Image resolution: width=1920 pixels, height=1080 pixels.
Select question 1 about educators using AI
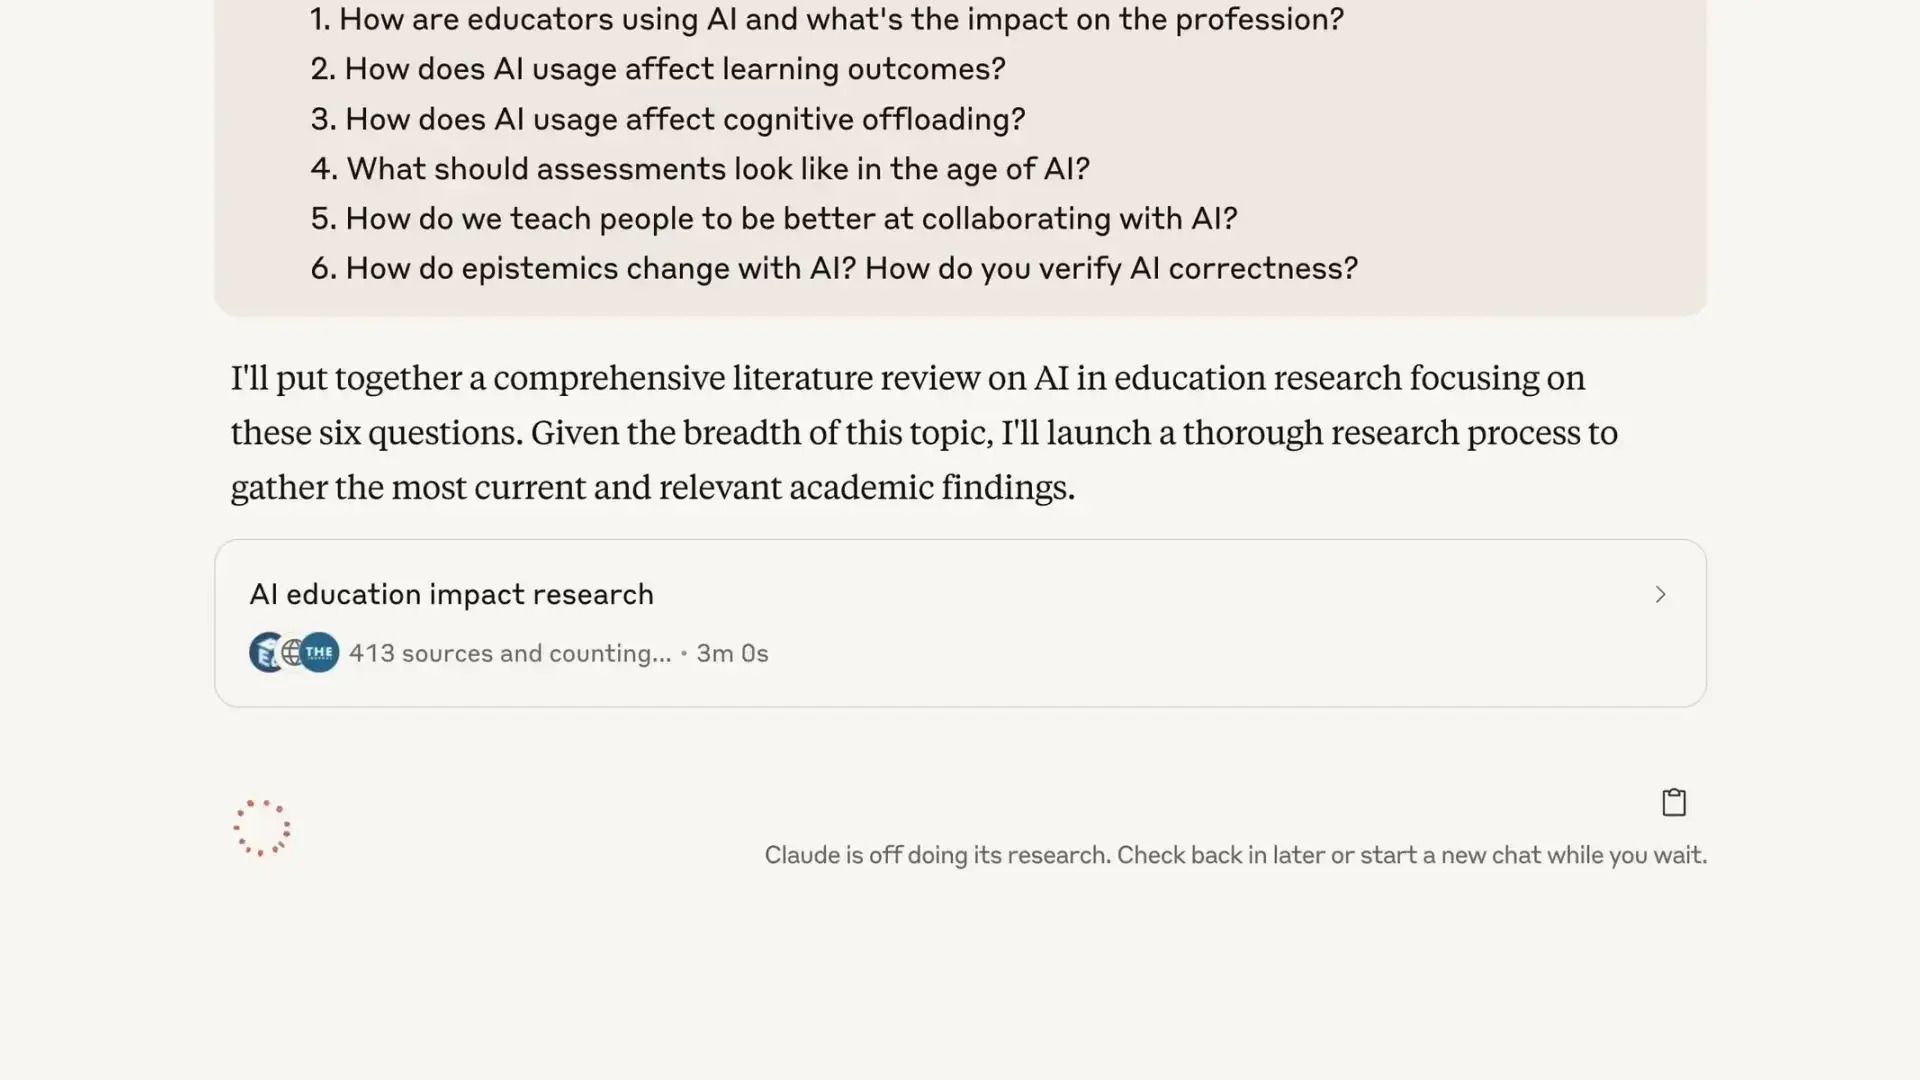click(x=827, y=19)
